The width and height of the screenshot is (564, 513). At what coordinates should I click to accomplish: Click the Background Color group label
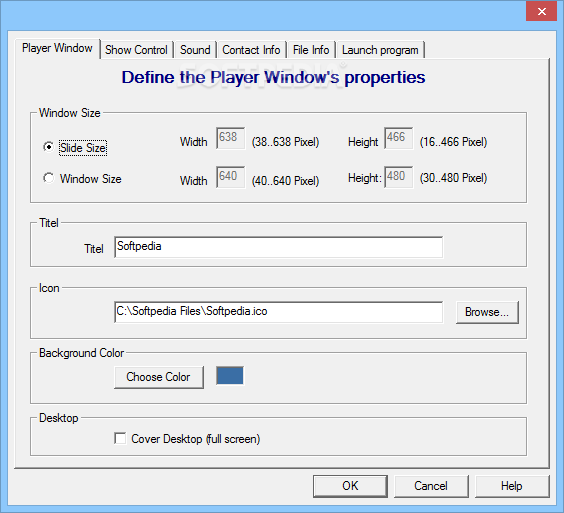tap(81, 353)
